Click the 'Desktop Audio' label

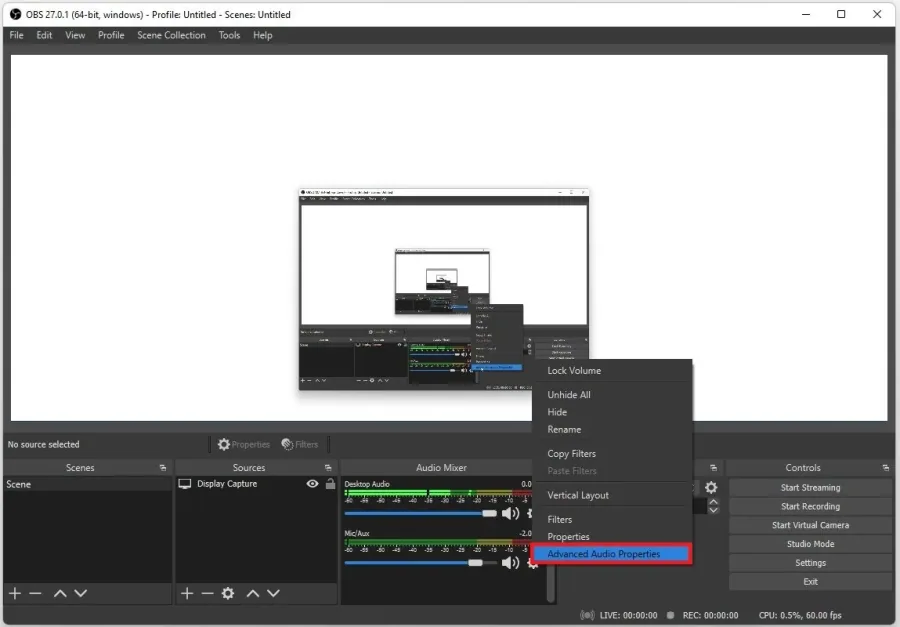click(x=367, y=484)
